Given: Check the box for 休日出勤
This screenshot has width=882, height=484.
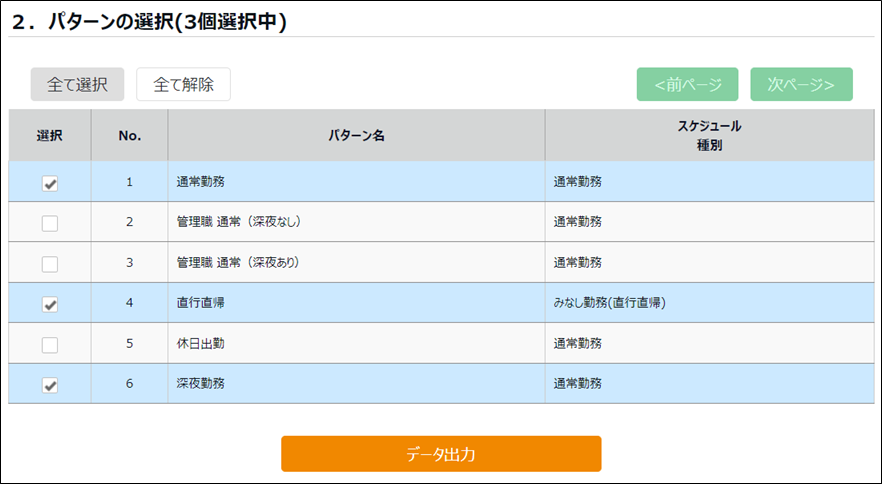Looking at the screenshot, I should point(50,345).
